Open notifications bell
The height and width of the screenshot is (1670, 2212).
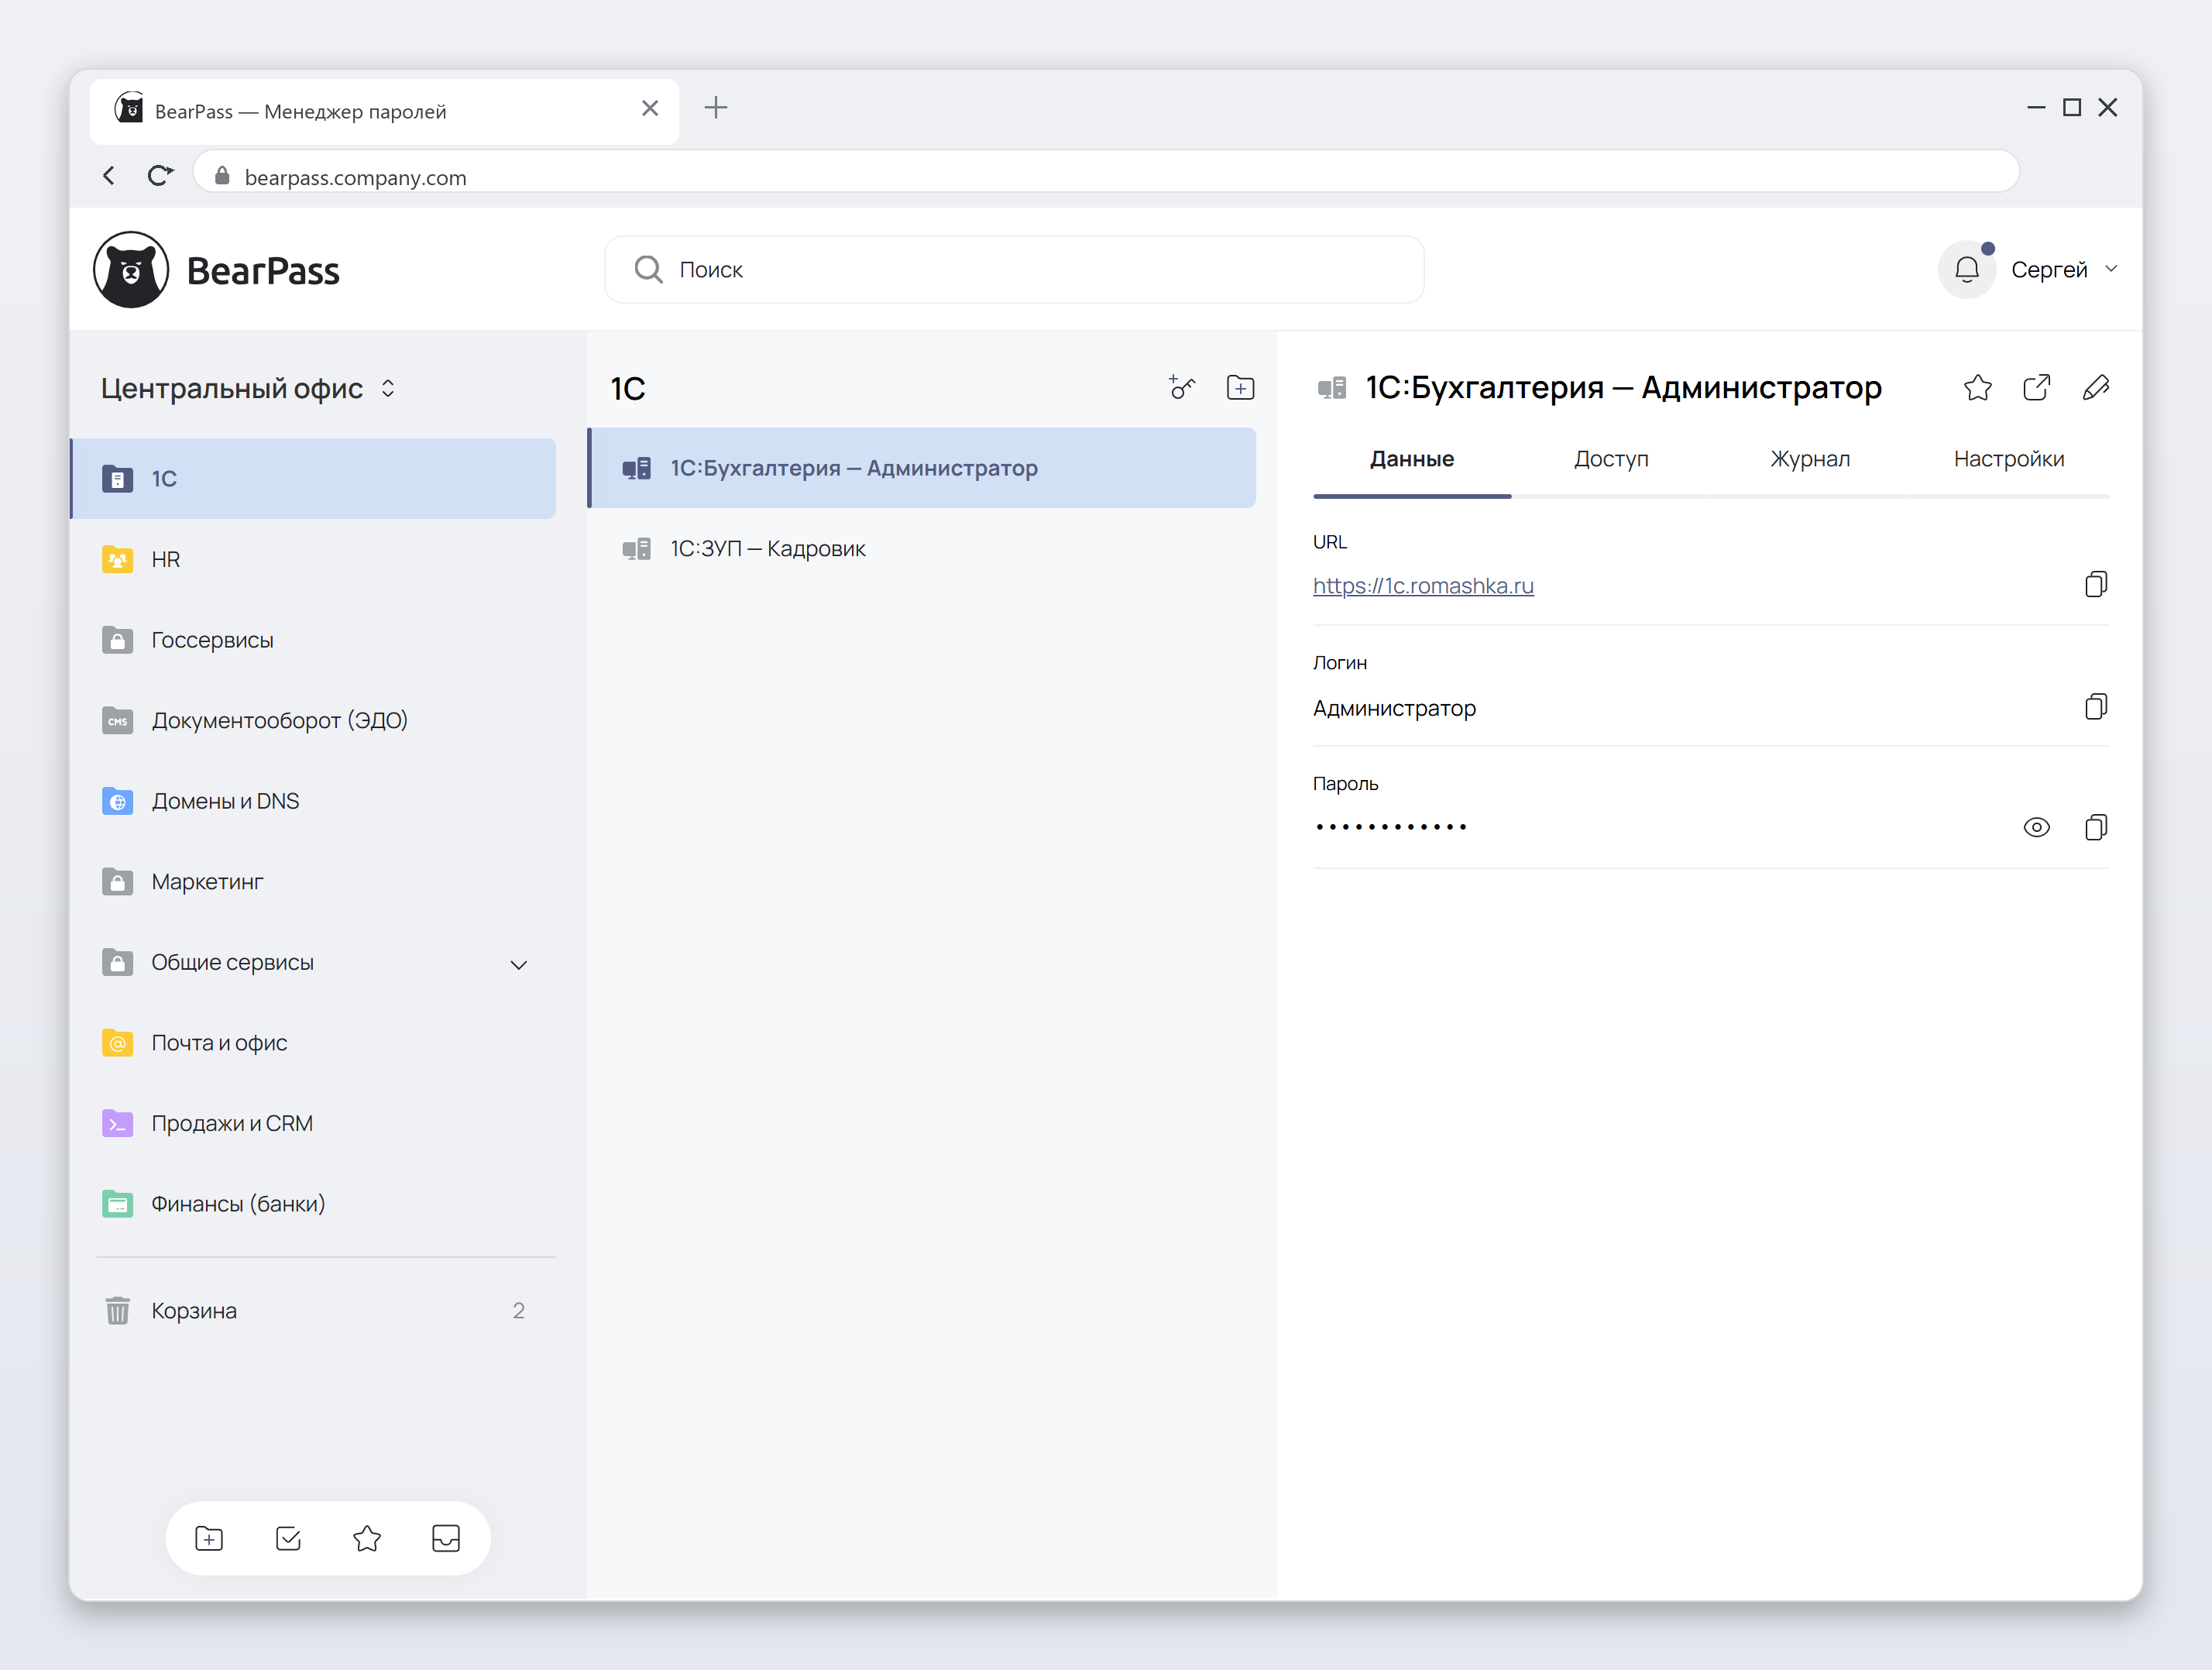tap(1966, 270)
